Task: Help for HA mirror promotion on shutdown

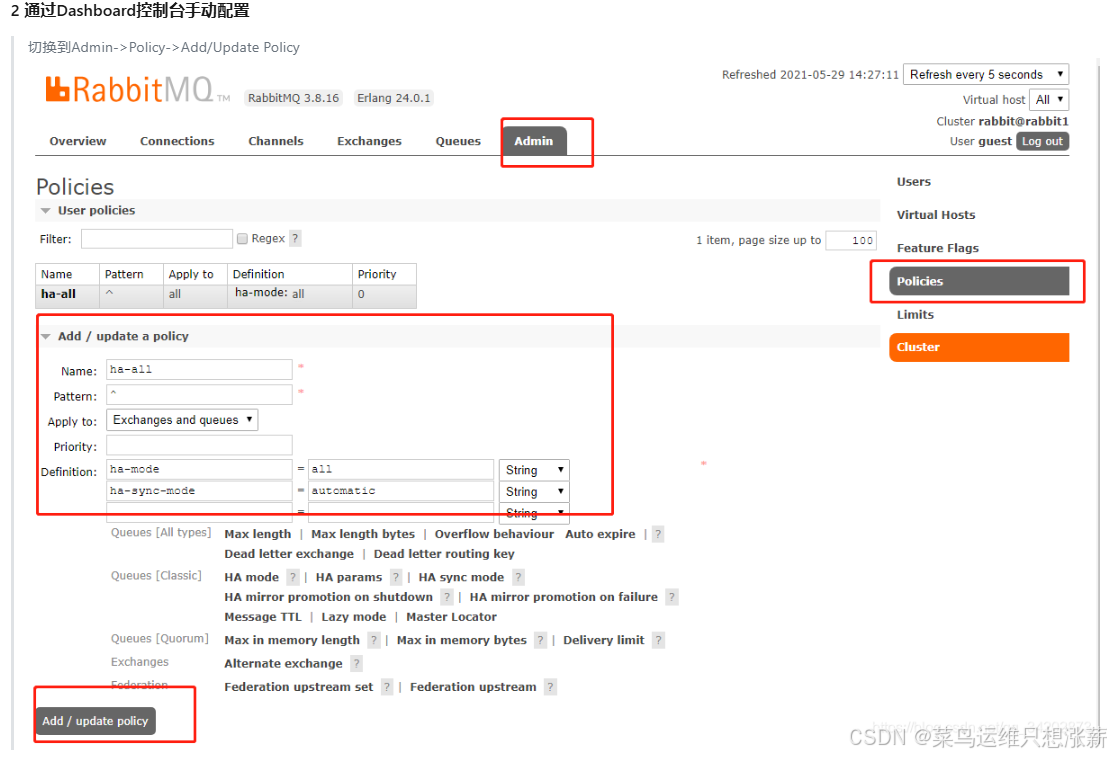Action: [446, 598]
